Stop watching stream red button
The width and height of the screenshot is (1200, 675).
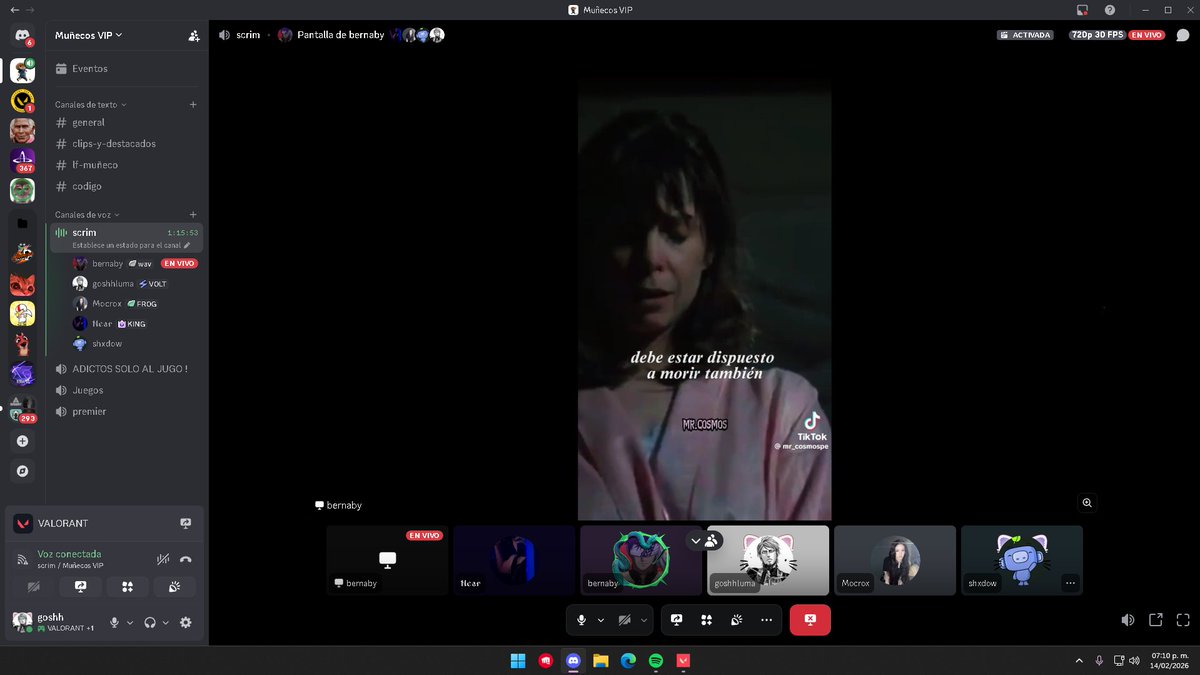[810, 620]
